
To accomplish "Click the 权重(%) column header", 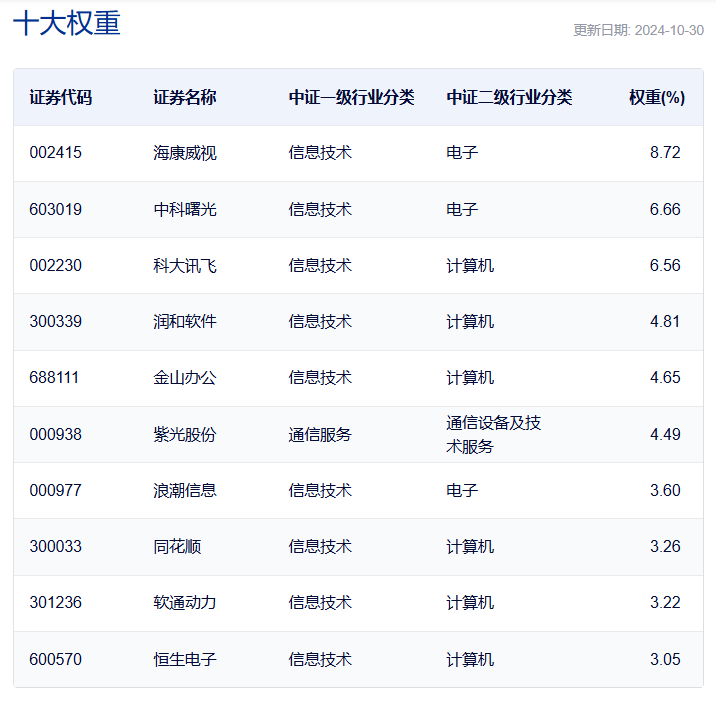I will [657, 97].
